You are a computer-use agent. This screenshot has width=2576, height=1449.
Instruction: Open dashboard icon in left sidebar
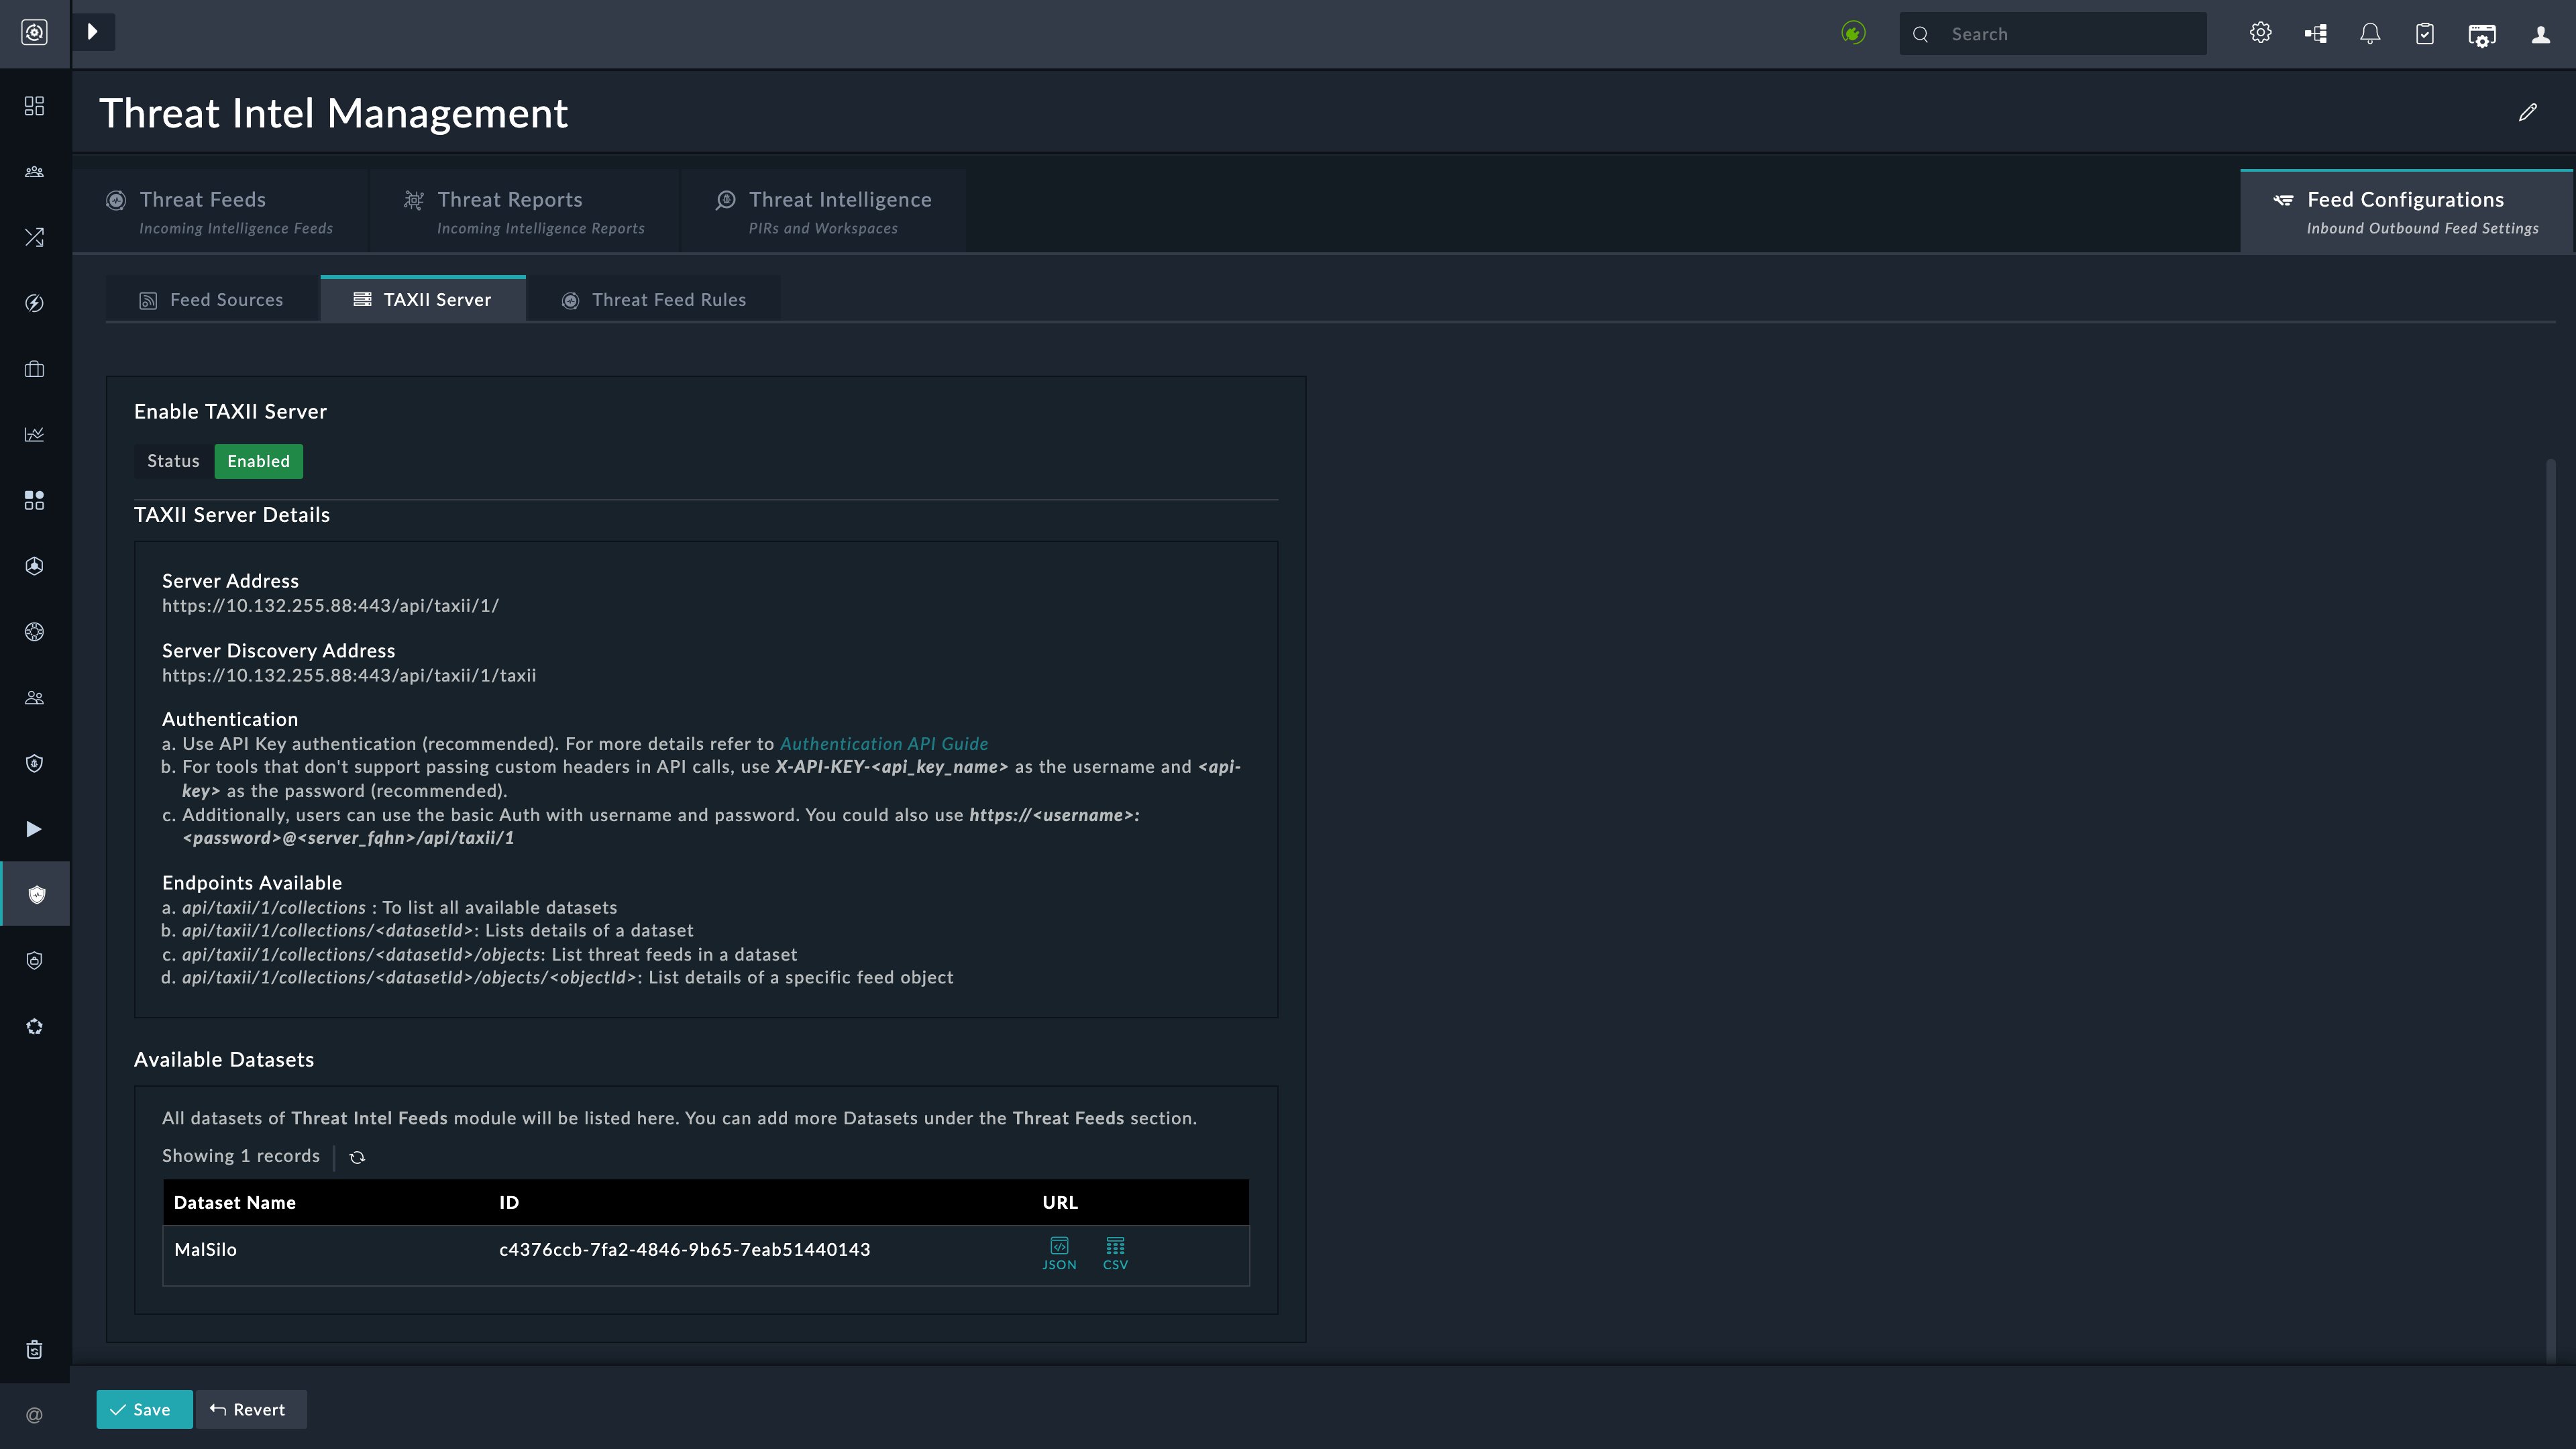(x=34, y=106)
